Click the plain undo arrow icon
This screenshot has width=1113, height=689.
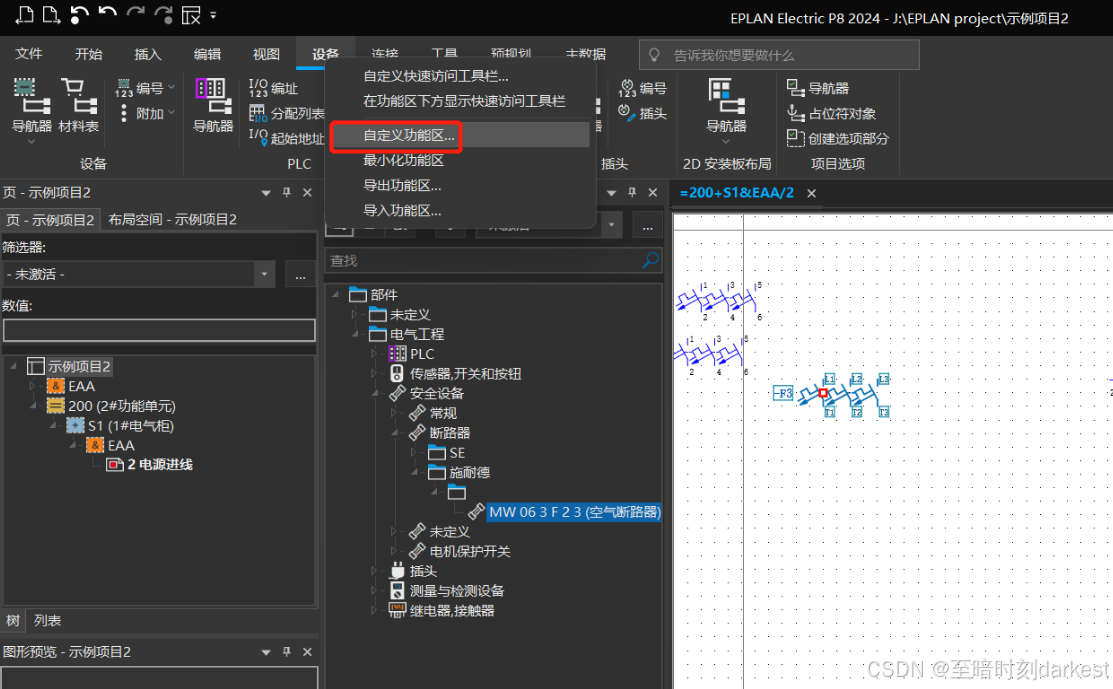107,14
